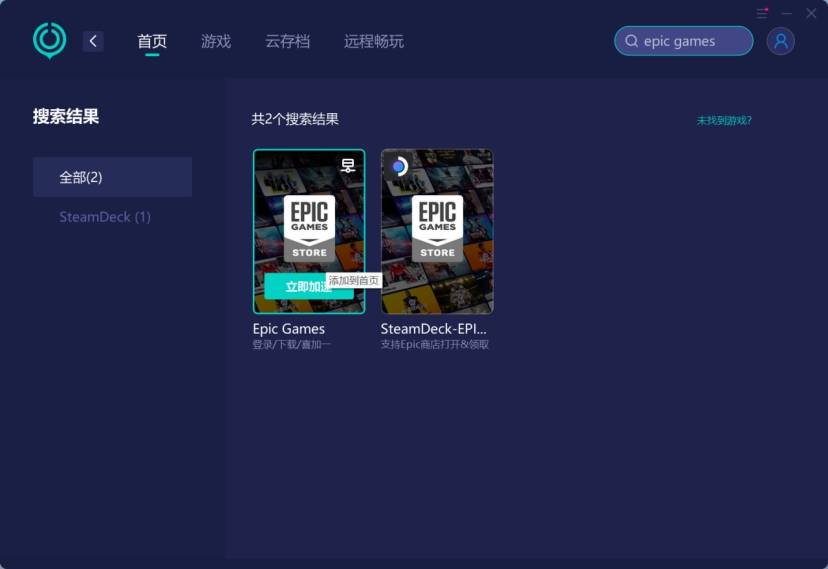The height and width of the screenshot is (569, 828).
Task: Select the SteamDeck (1) filter
Action: point(105,217)
